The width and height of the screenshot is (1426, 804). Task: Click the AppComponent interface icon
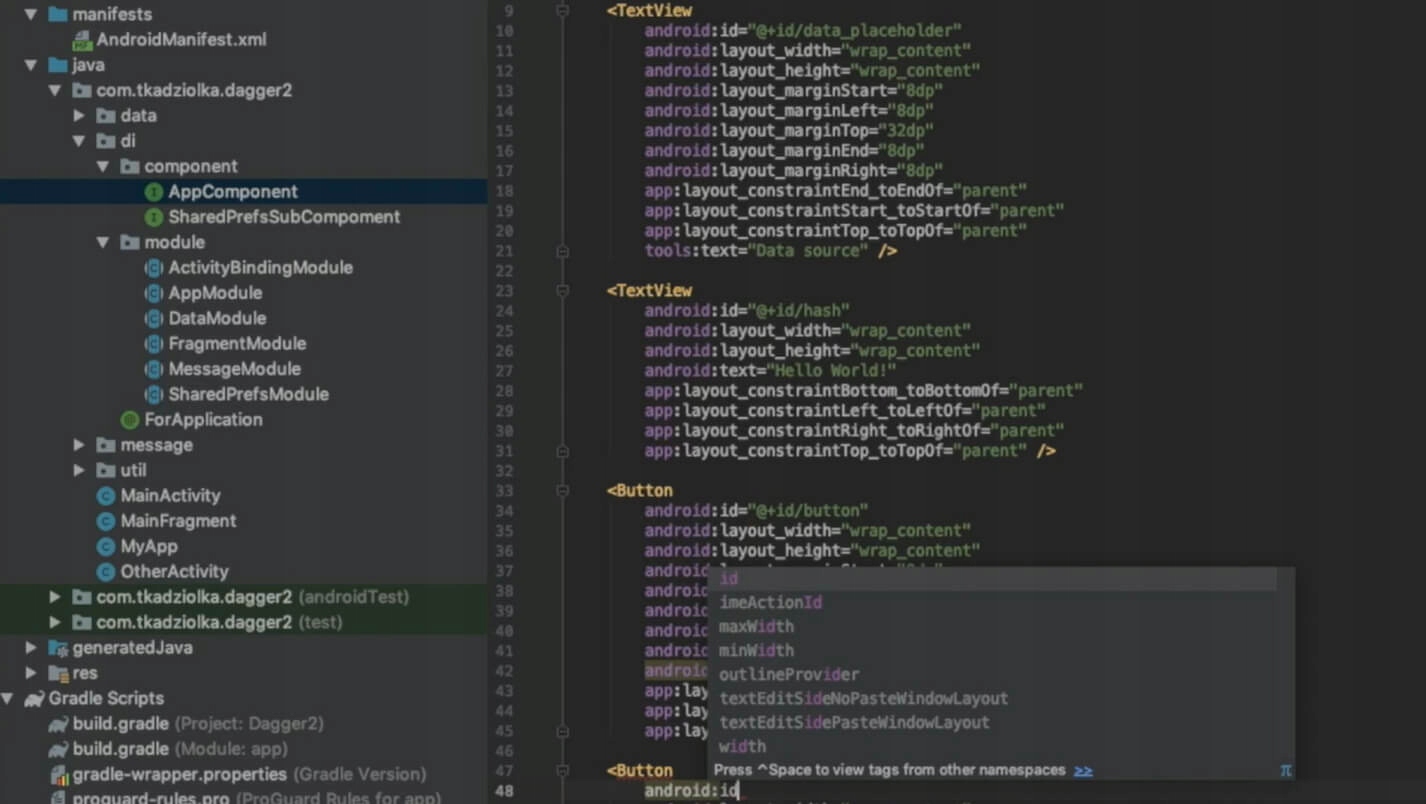click(153, 192)
